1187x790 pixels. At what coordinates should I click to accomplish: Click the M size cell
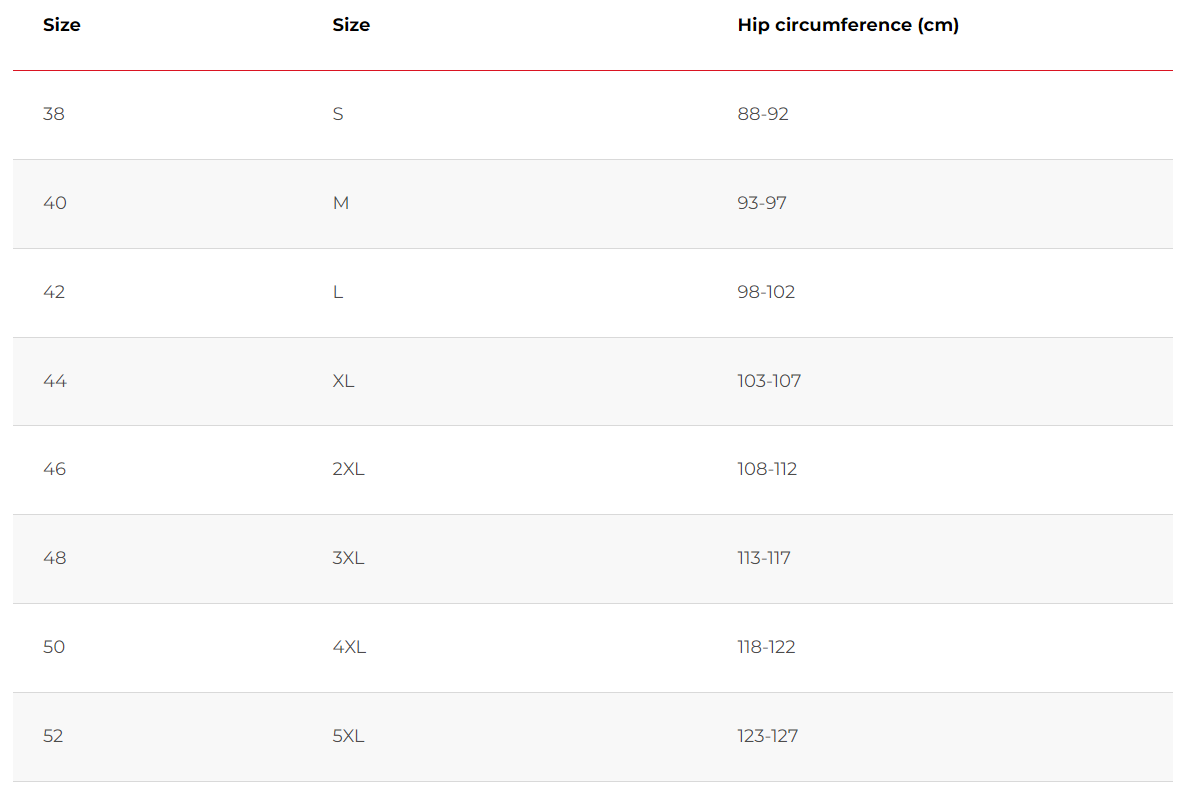[341, 203]
